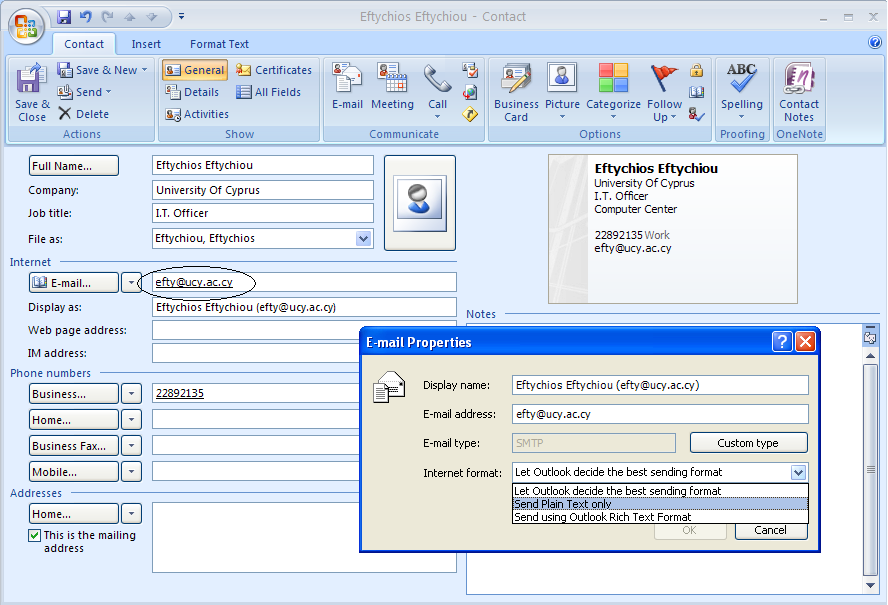Image resolution: width=888 pixels, height=605 pixels.
Task: Toggle 'This is the mailing address' checkbox
Action: (x=35, y=535)
